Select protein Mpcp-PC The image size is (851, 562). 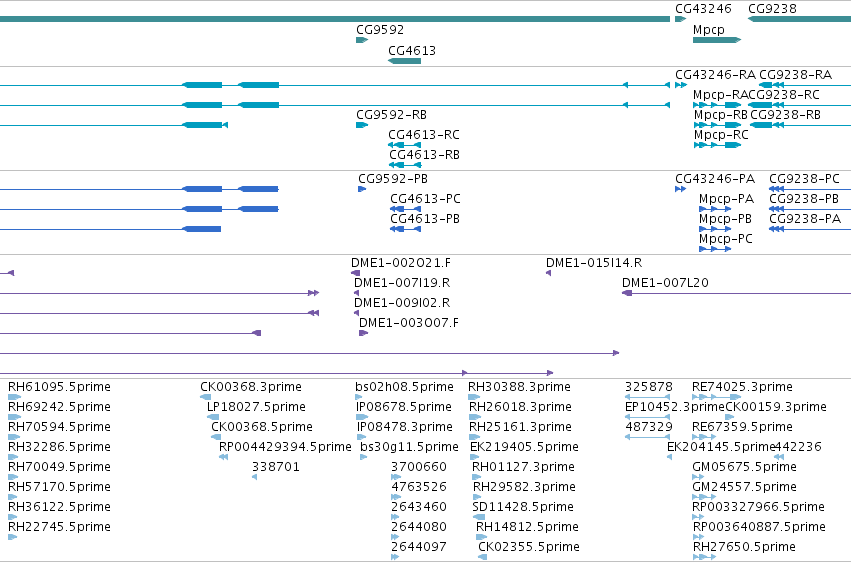click(715, 250)
